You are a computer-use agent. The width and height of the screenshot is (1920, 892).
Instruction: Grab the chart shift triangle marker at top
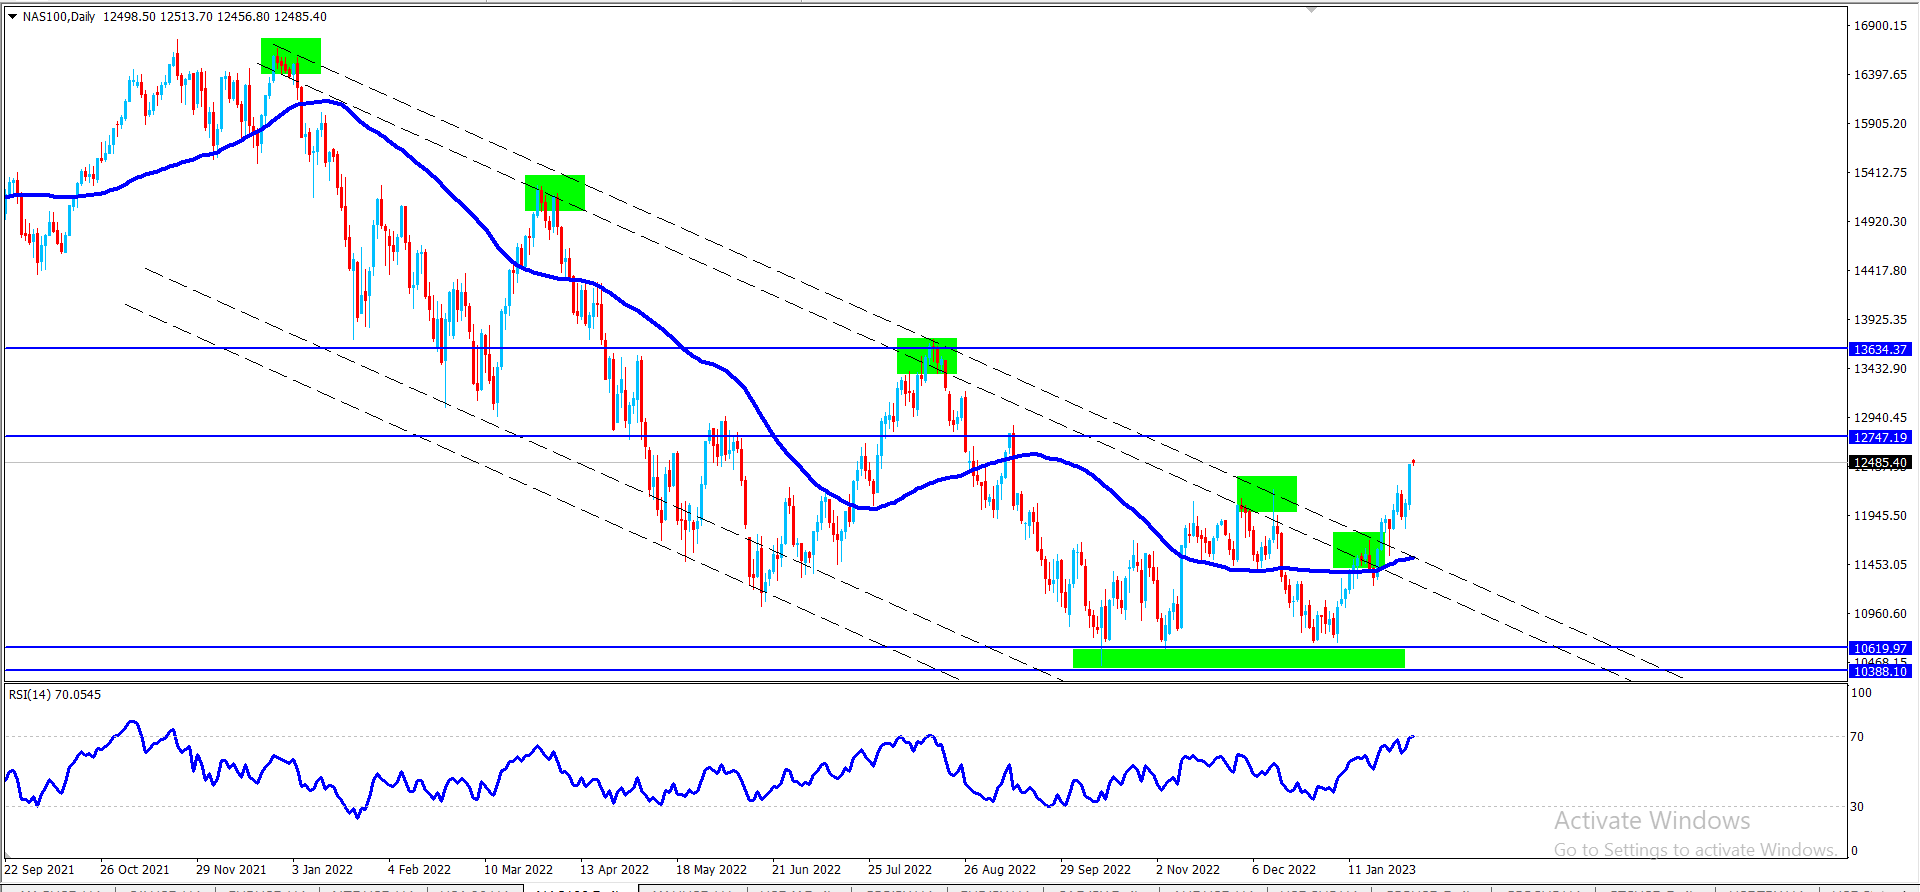(x=1311, y=8)
